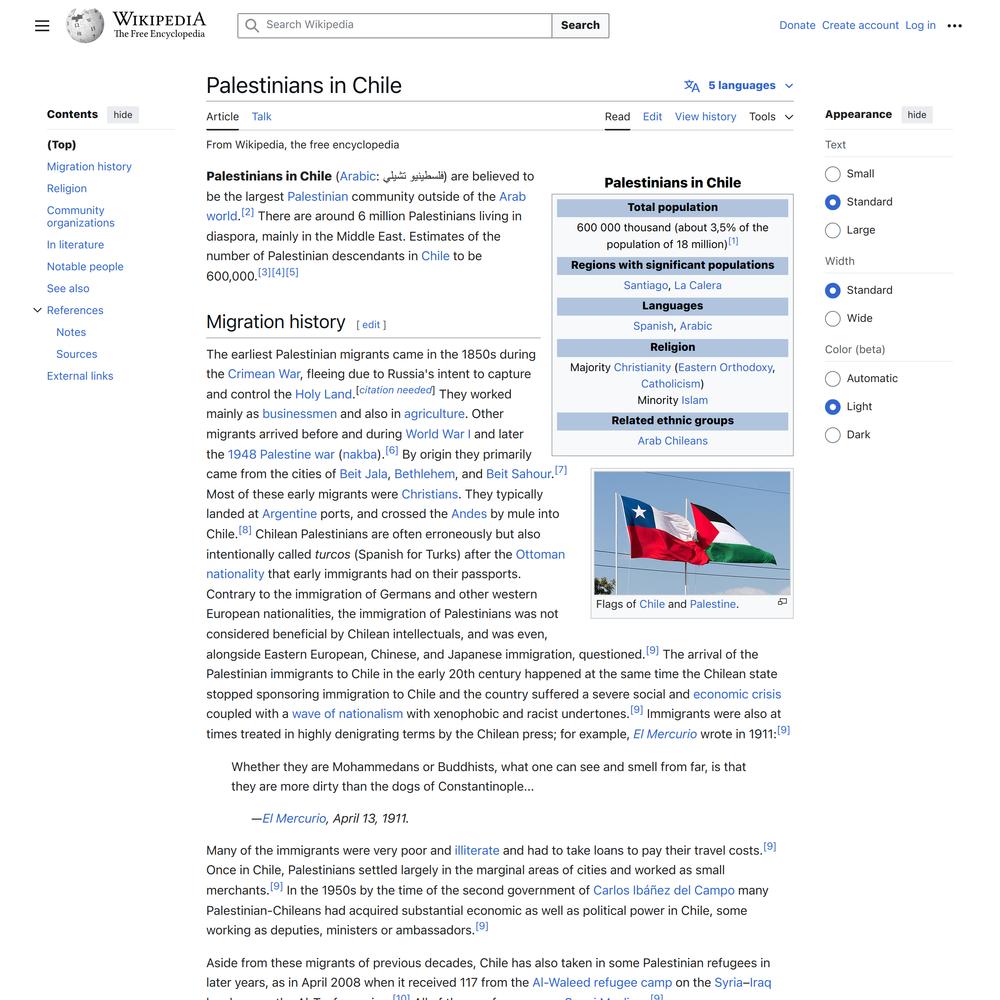Jump to Religion in contents
The image size is (1000, 1000).
[67, 189]
